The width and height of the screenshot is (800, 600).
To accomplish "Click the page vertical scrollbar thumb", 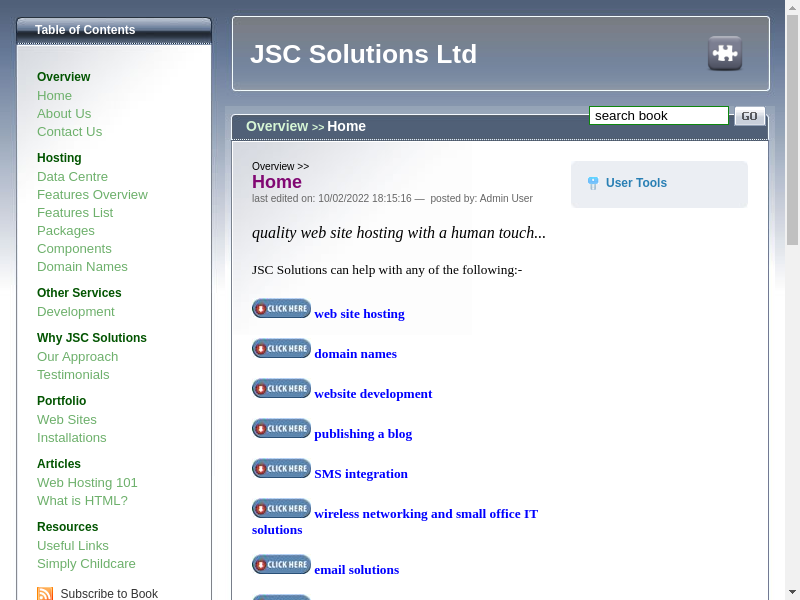I will (x=792, y=130).
